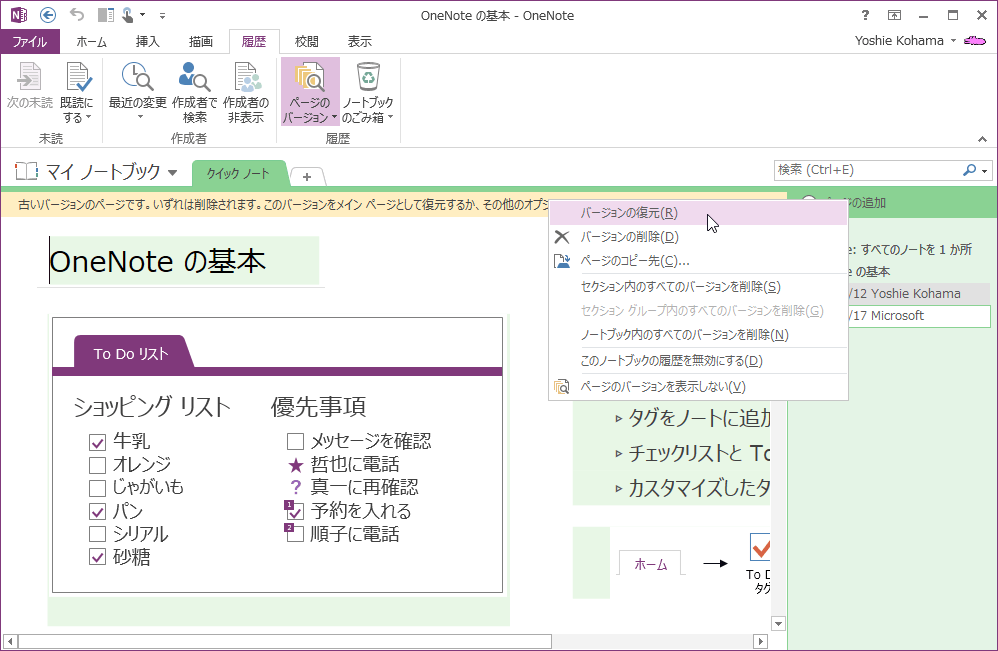Go back with the Back arrow button
This screenshot has height=651, width=998.
click(48, 15)
